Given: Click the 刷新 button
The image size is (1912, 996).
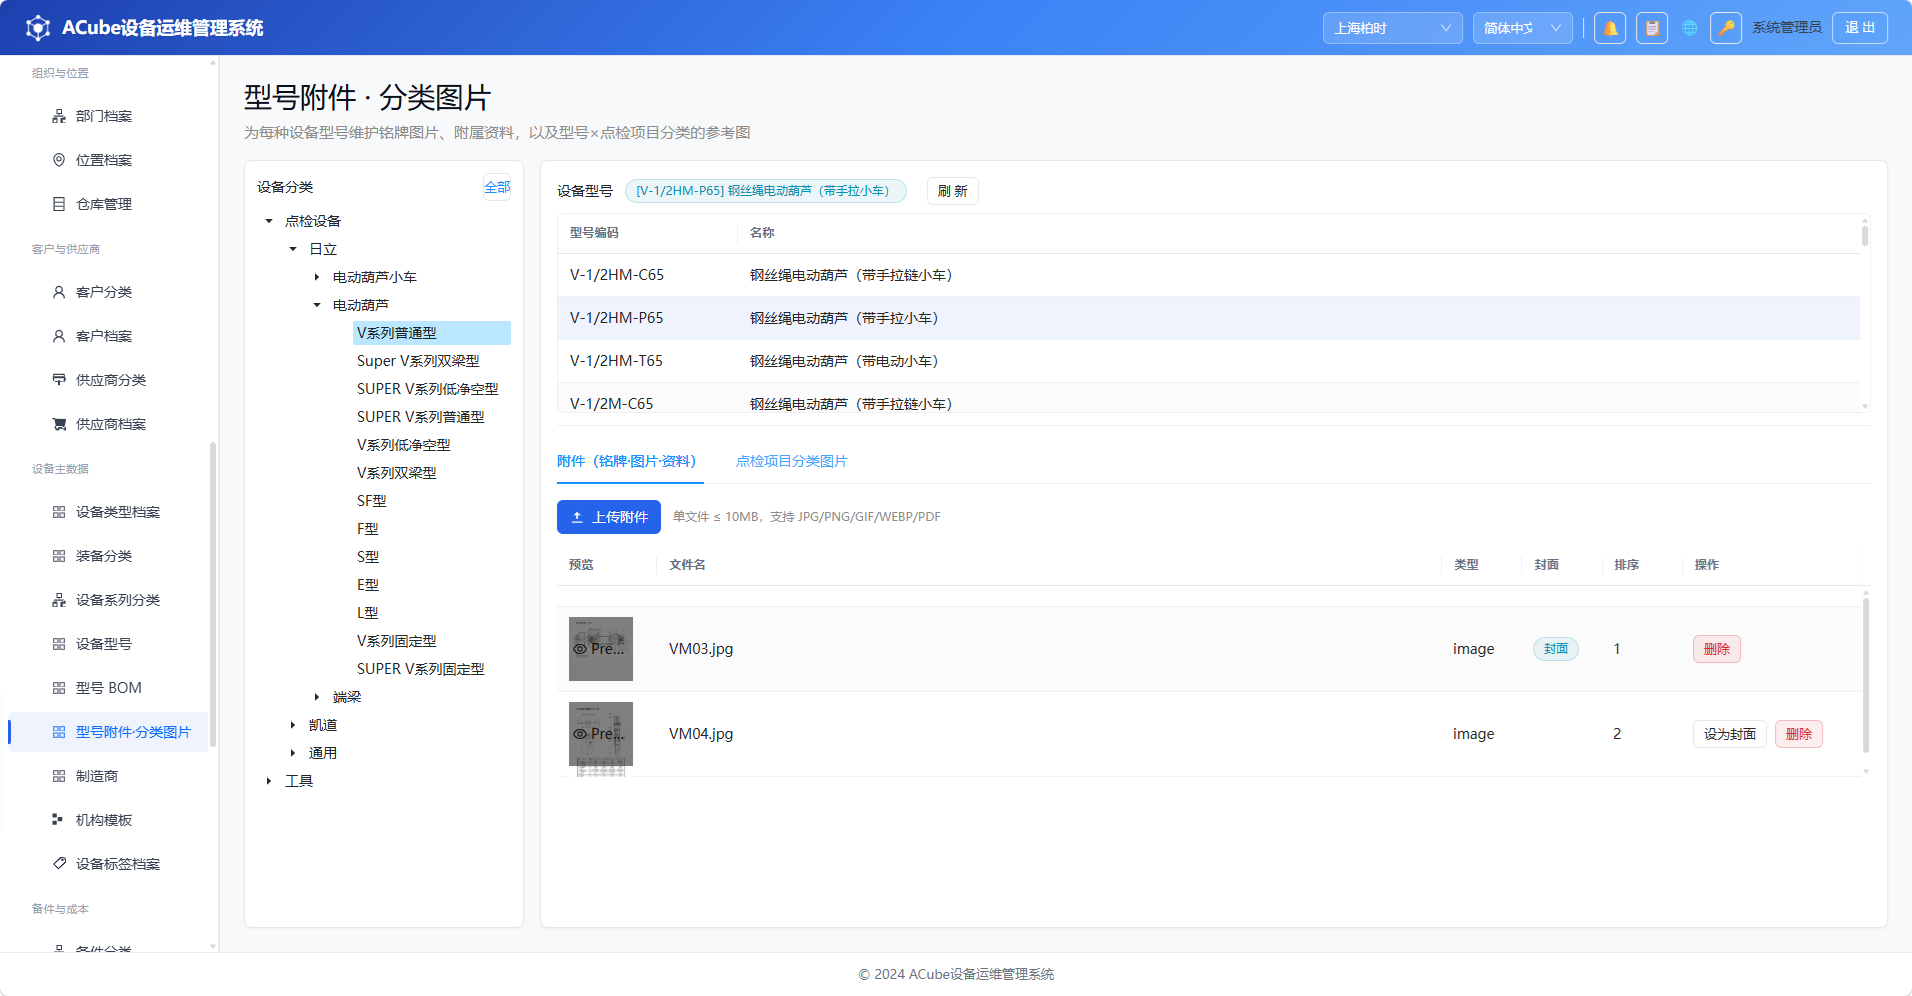Looking at the screenshot, I should [x=953, y=191].
